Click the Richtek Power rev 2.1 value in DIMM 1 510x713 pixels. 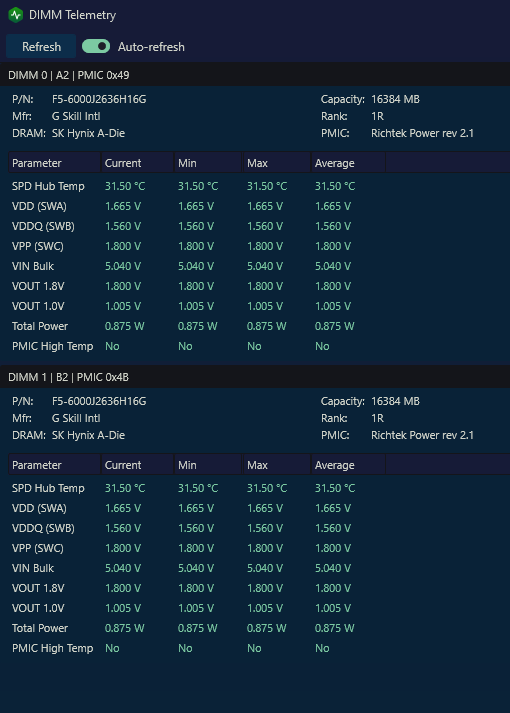click(x=422, y=435)
